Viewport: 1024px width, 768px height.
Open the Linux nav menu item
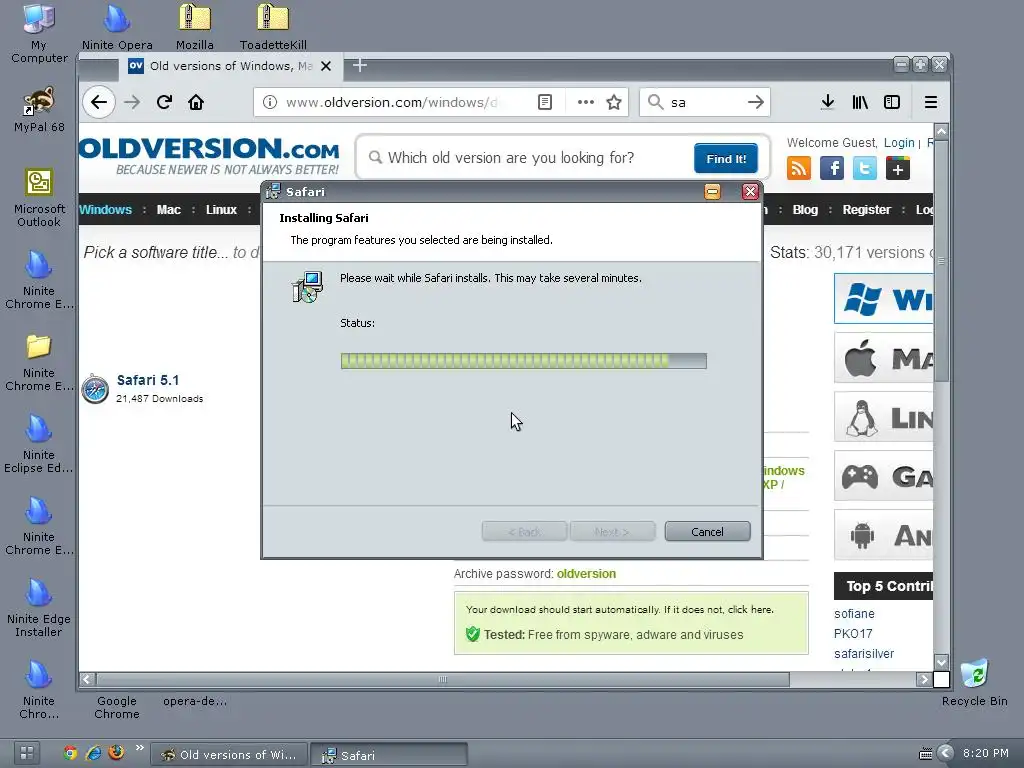(221, 210)
